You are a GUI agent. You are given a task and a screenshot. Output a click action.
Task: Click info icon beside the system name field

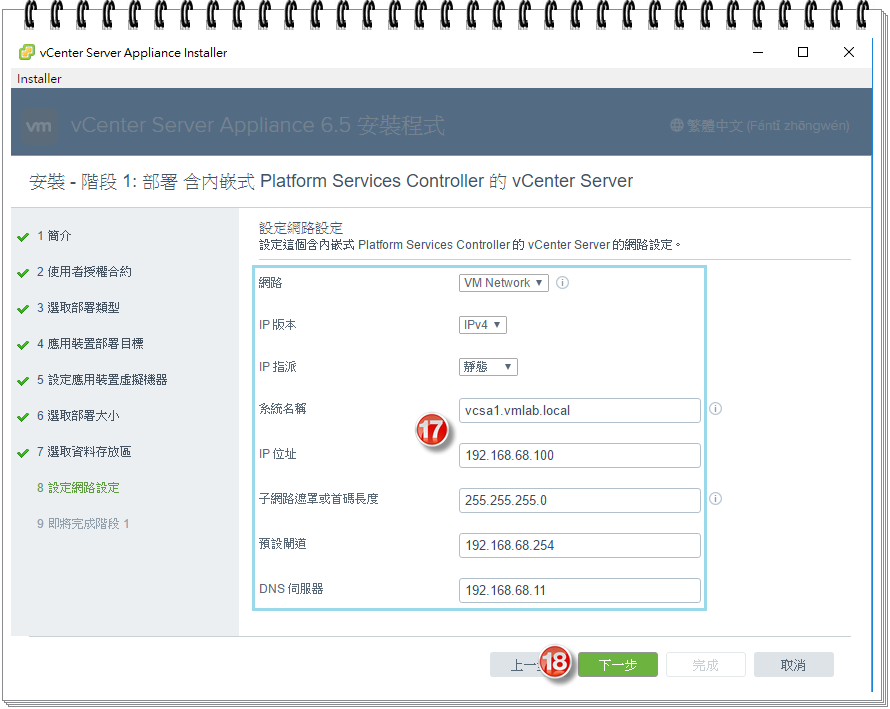tap(715, 409)
